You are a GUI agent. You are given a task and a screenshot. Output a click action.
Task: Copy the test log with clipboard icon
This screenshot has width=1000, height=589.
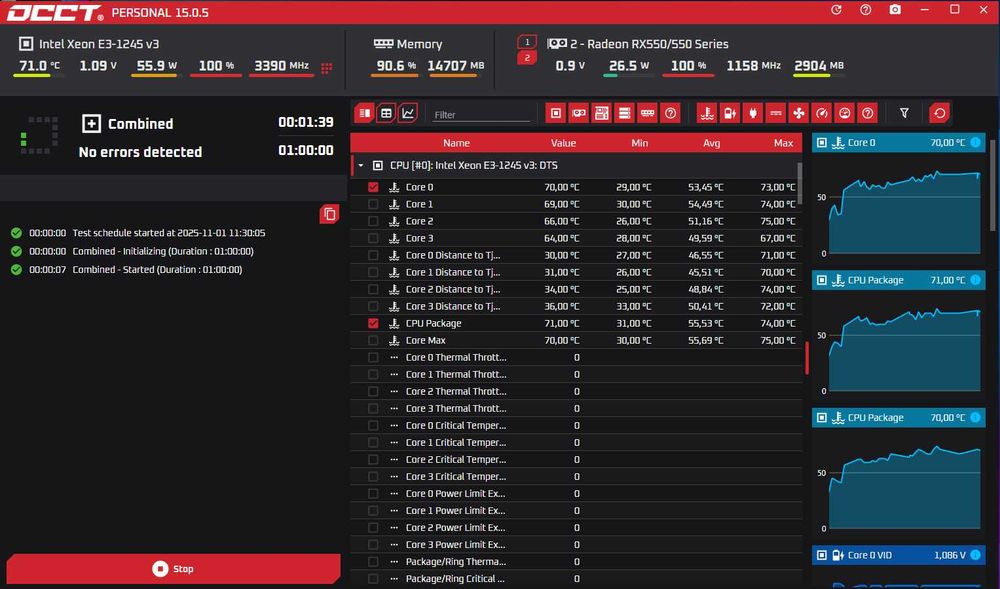(x=329, y=214)
